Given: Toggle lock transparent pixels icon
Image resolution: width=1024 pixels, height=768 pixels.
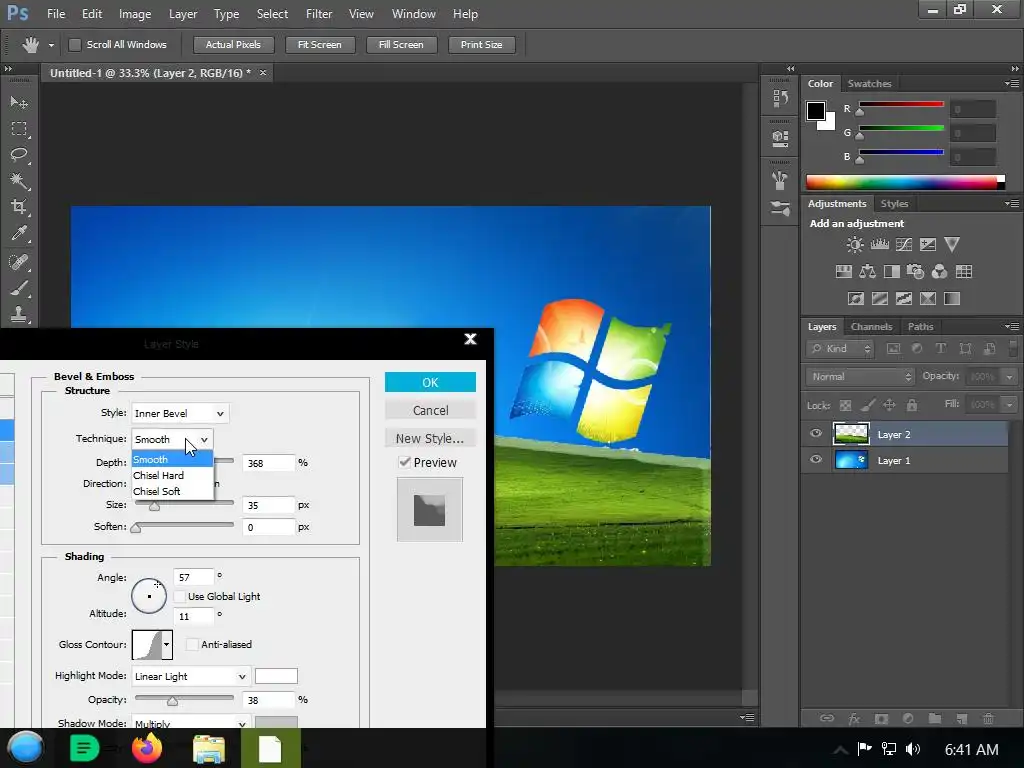Looking at the screenshot, I should click(x=846, y=406).
